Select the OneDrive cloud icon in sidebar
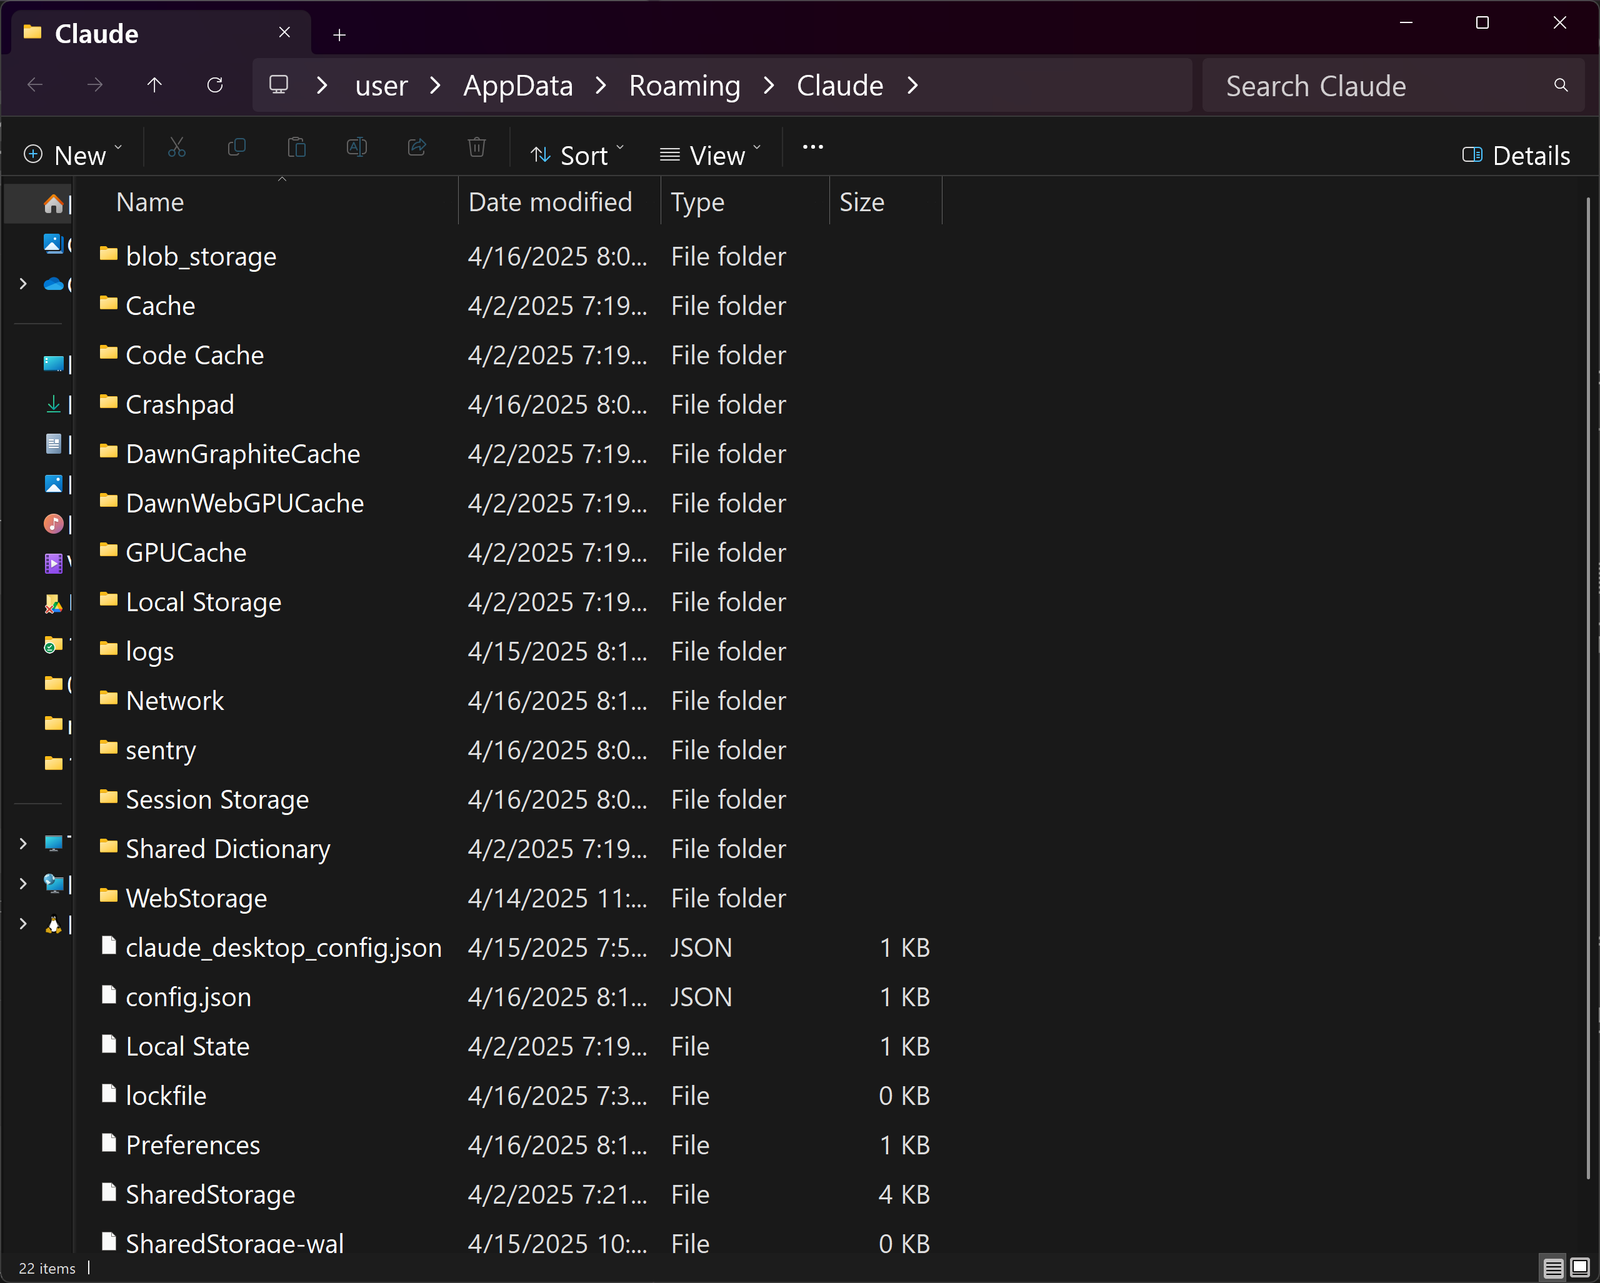Viewport: 1600px width, 1283px height. [54, 284]
